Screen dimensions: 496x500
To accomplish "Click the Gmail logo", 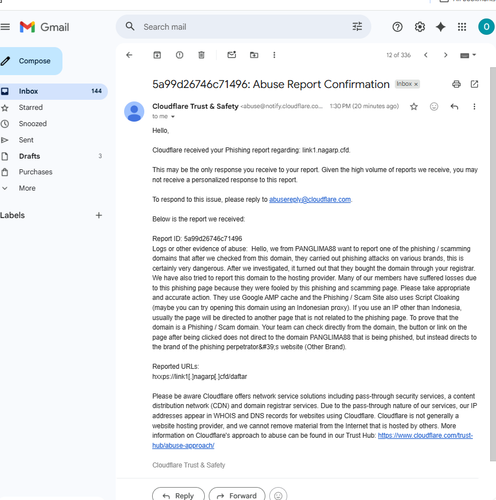I will pos(44,27).
